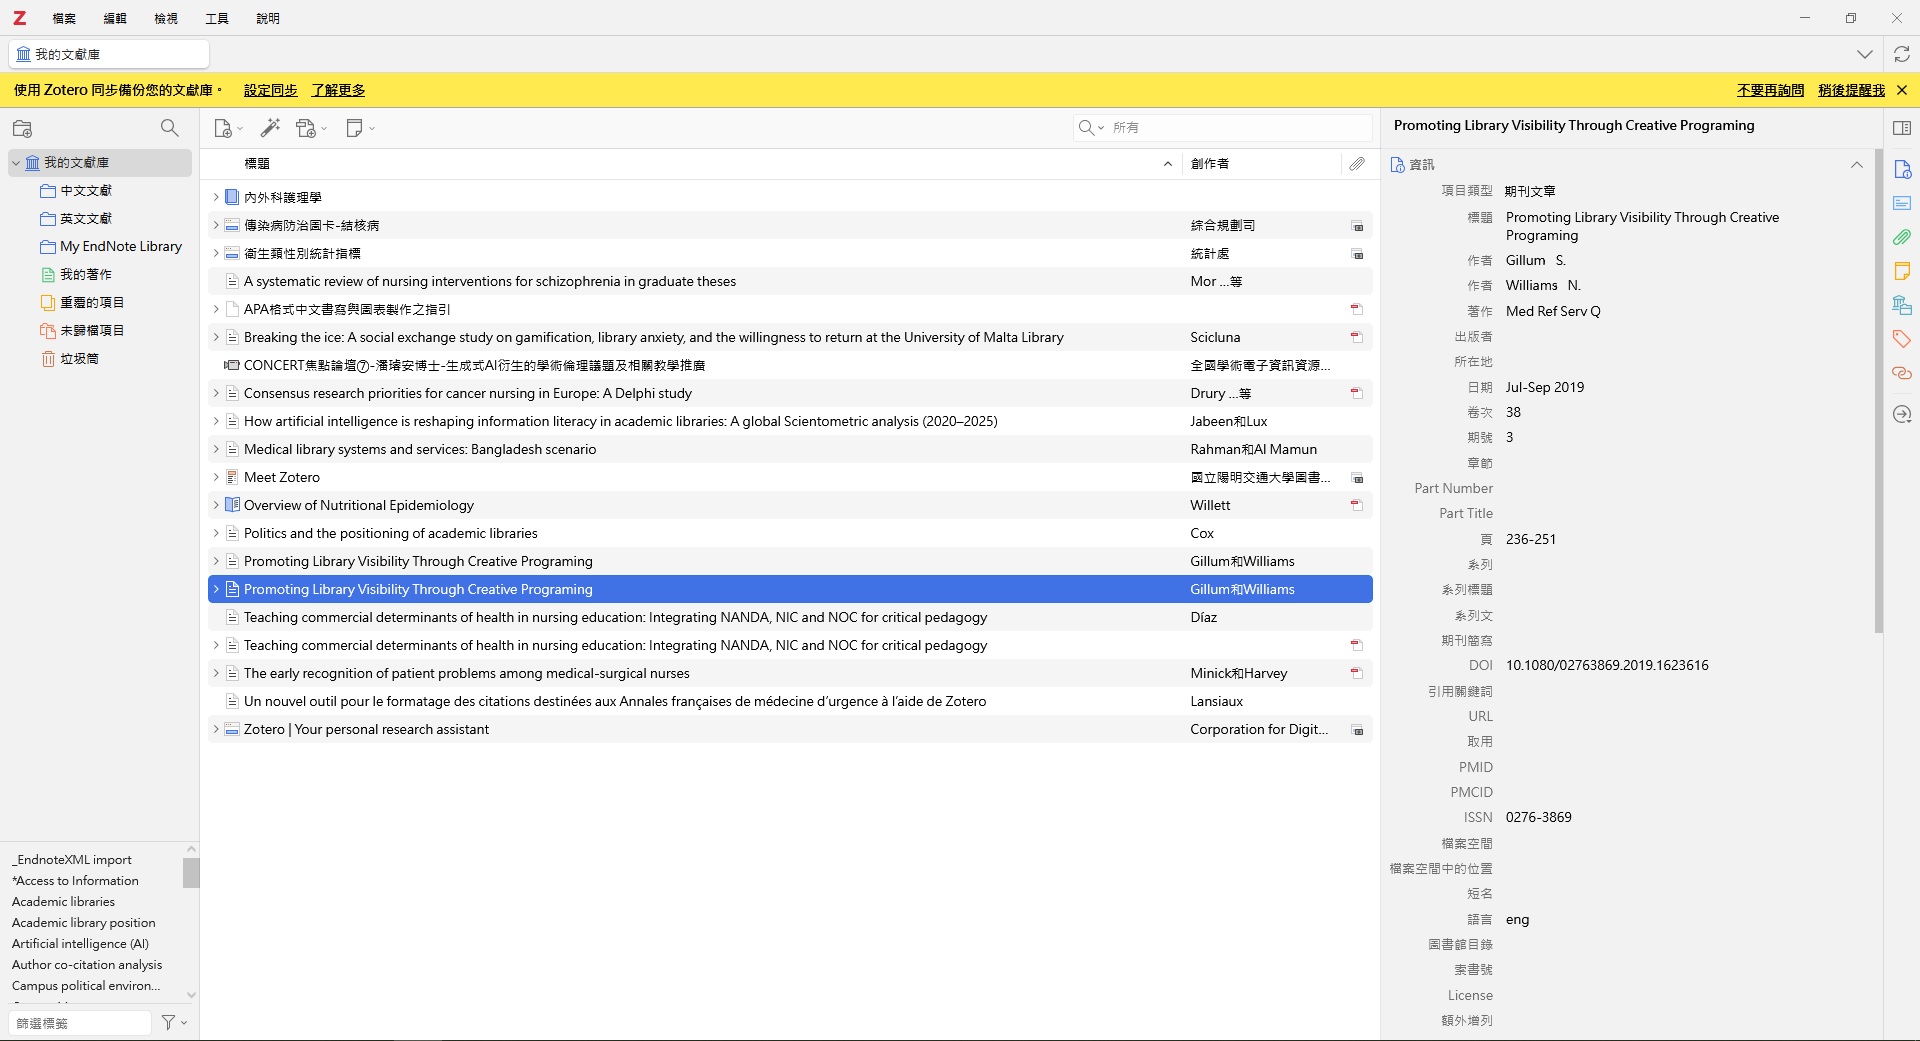Click the 所有 search input field

[1238, 127]
